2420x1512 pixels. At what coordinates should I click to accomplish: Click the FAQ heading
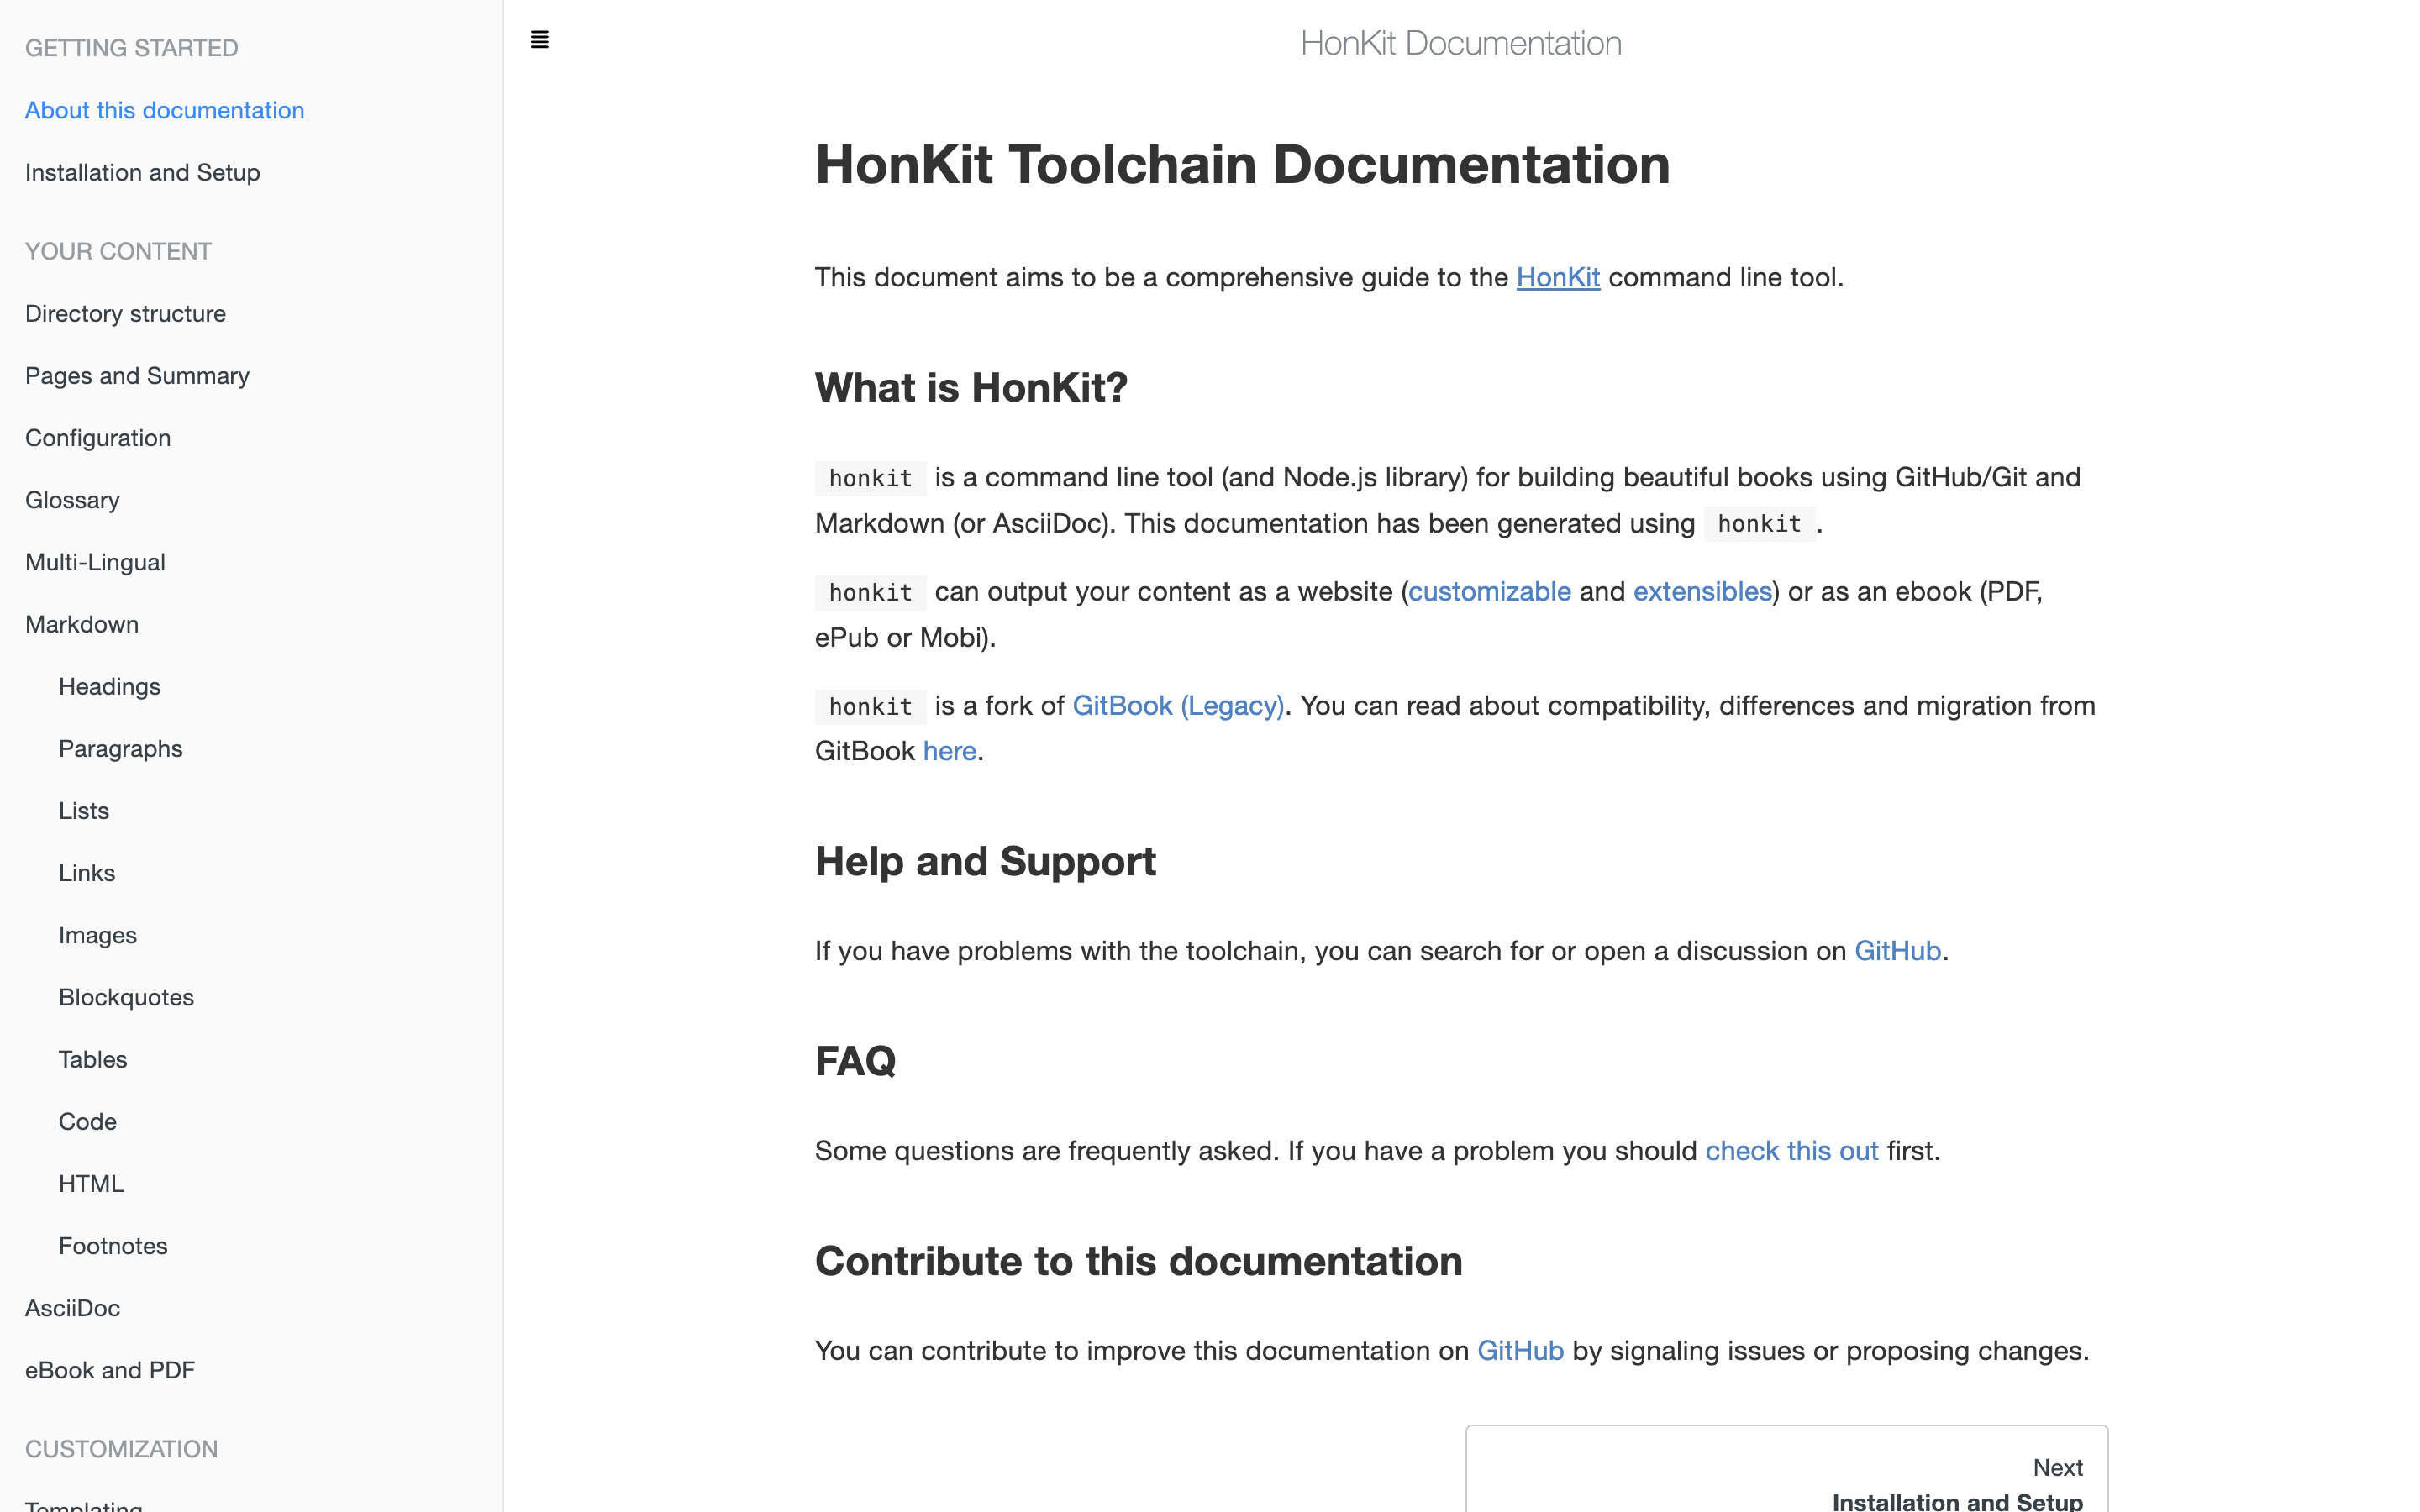(x=855, y=1061)
